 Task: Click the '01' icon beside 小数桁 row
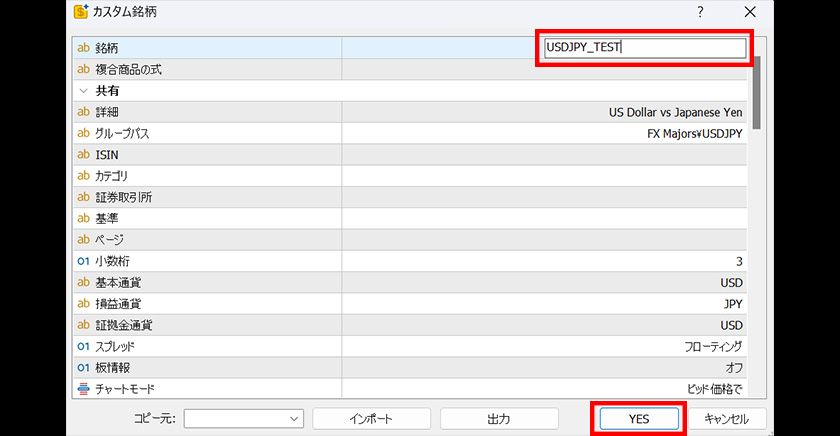coord(83,261)
